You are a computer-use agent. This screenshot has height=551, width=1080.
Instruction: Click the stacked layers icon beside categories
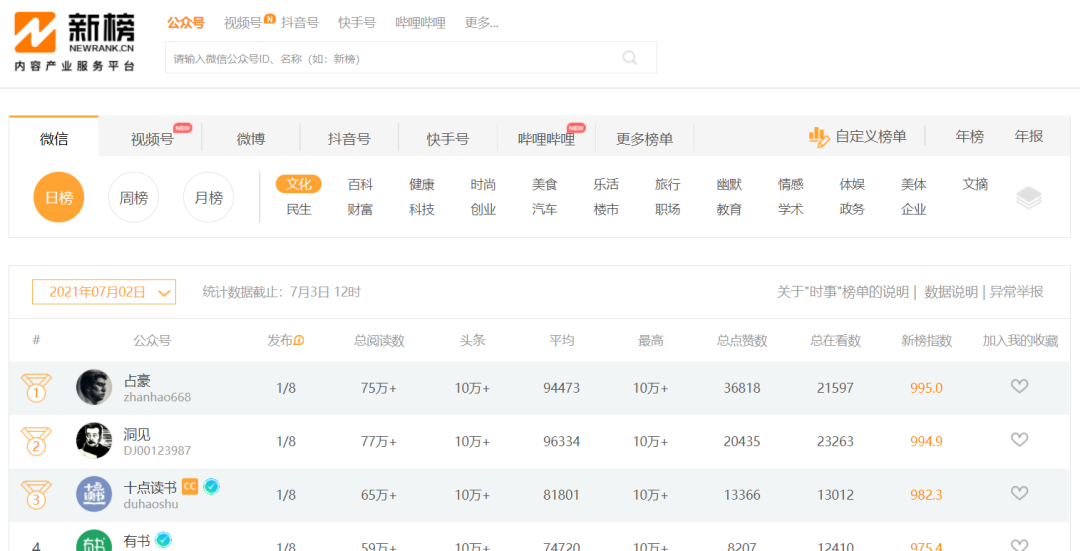tap(1028, 198)
